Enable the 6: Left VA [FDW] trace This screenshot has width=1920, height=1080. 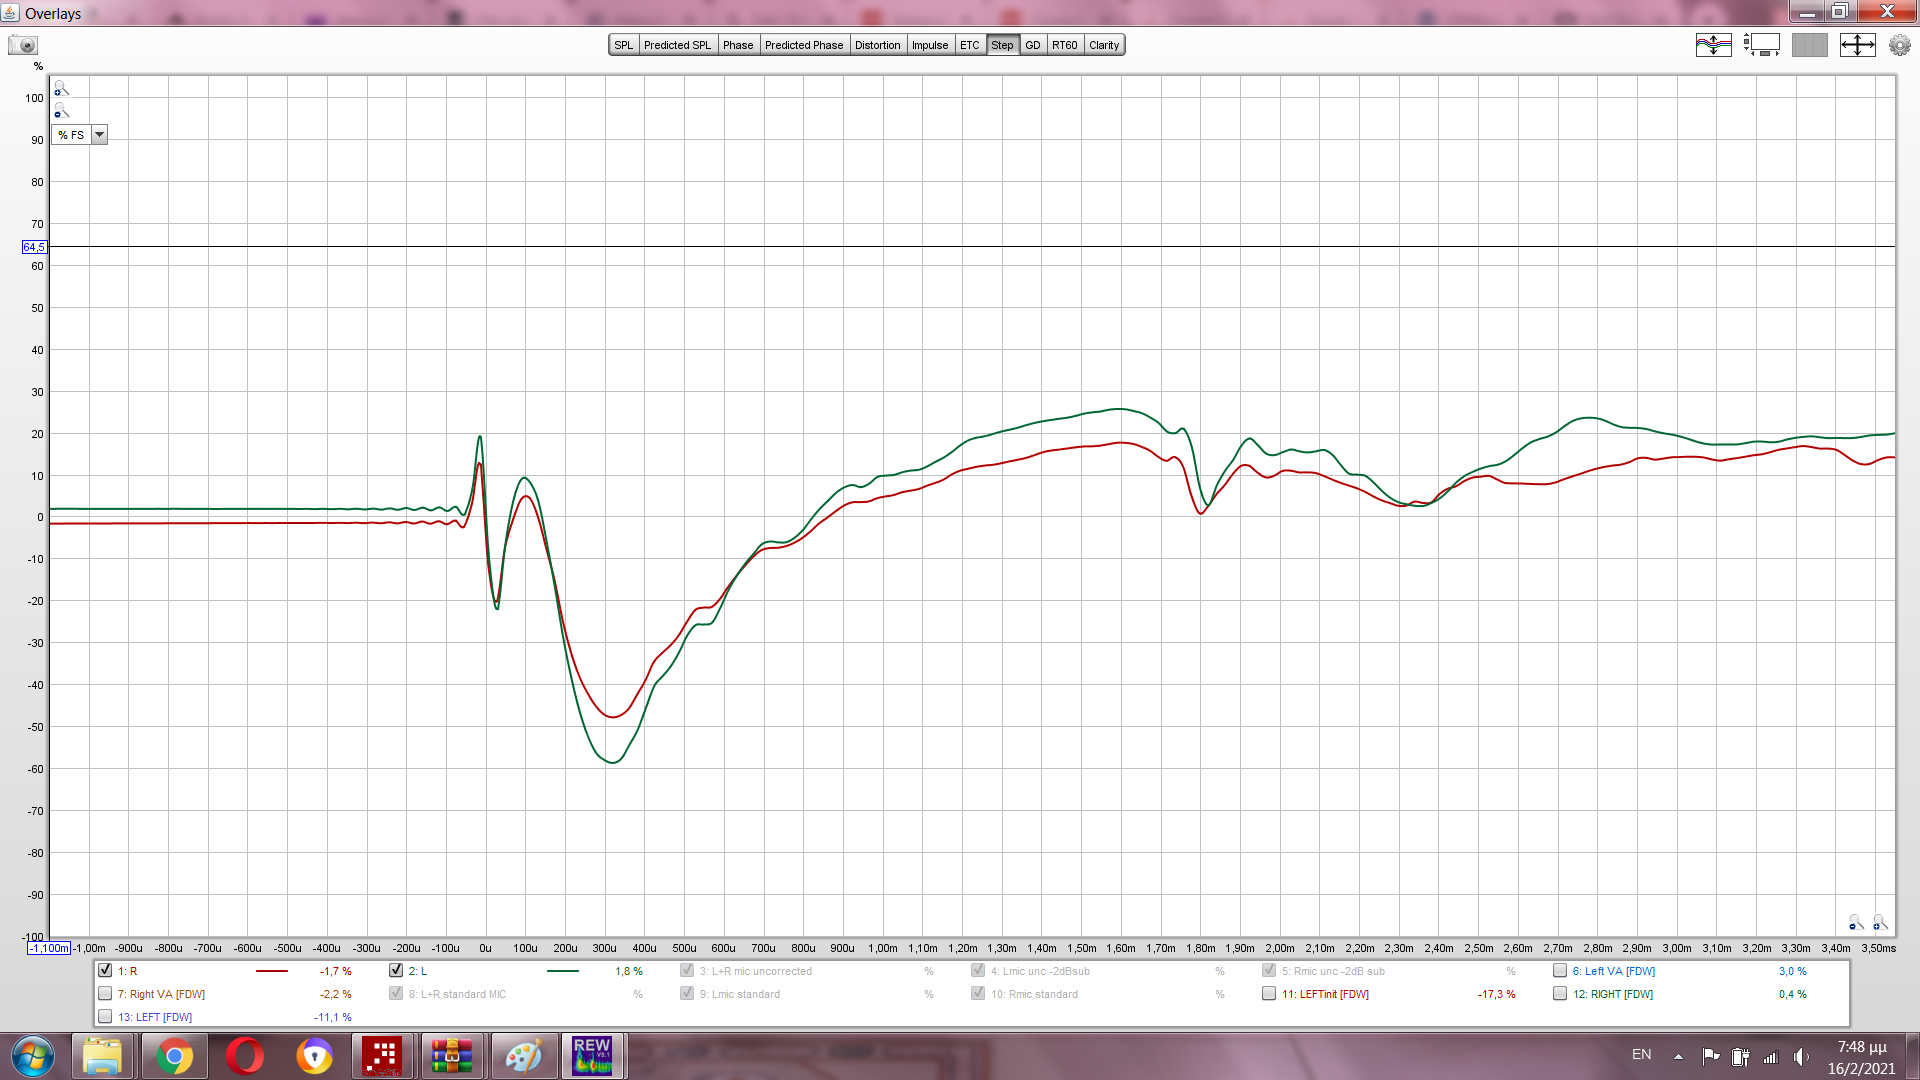pos(1560,970)
